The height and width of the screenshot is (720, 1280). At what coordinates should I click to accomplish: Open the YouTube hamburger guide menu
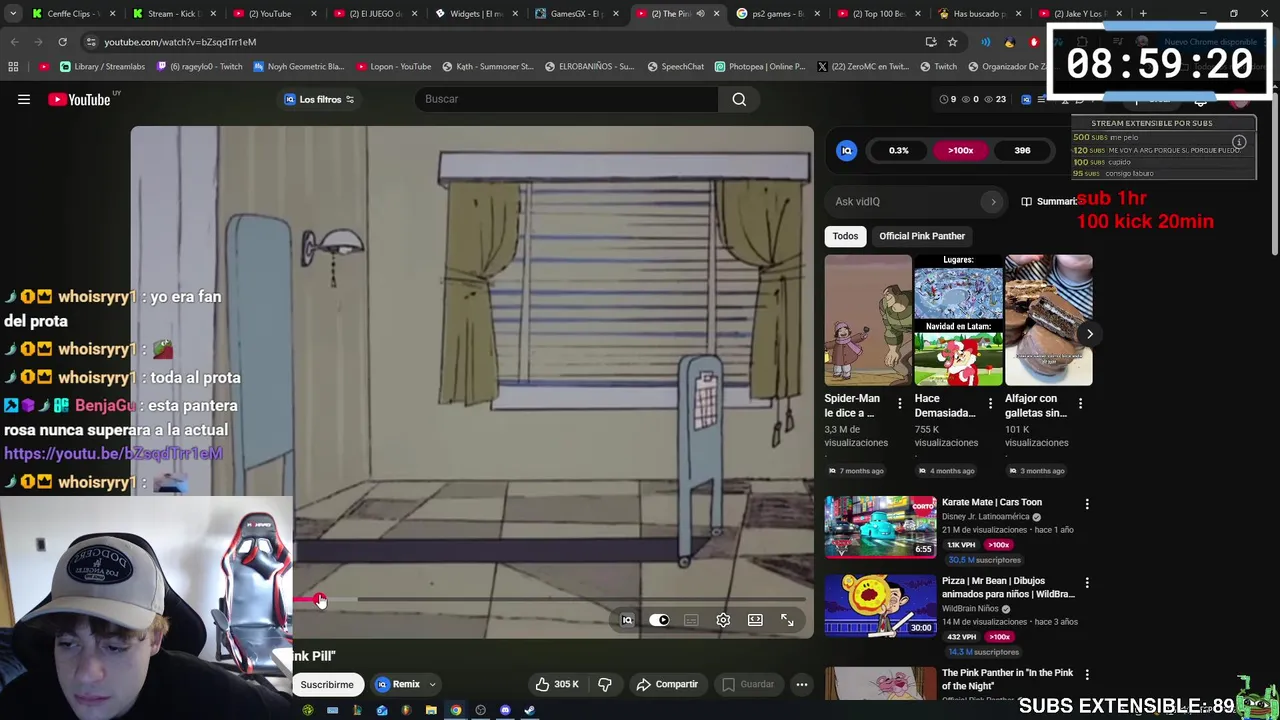tap(24, 99)
